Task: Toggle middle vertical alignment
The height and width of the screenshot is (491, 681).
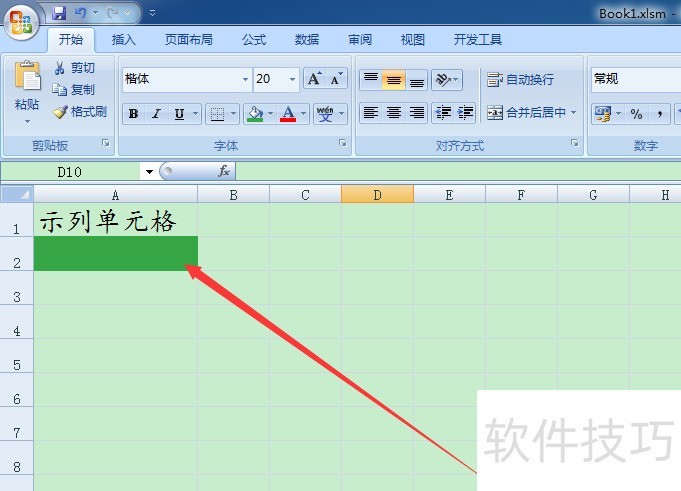Action: pos(393,79)
